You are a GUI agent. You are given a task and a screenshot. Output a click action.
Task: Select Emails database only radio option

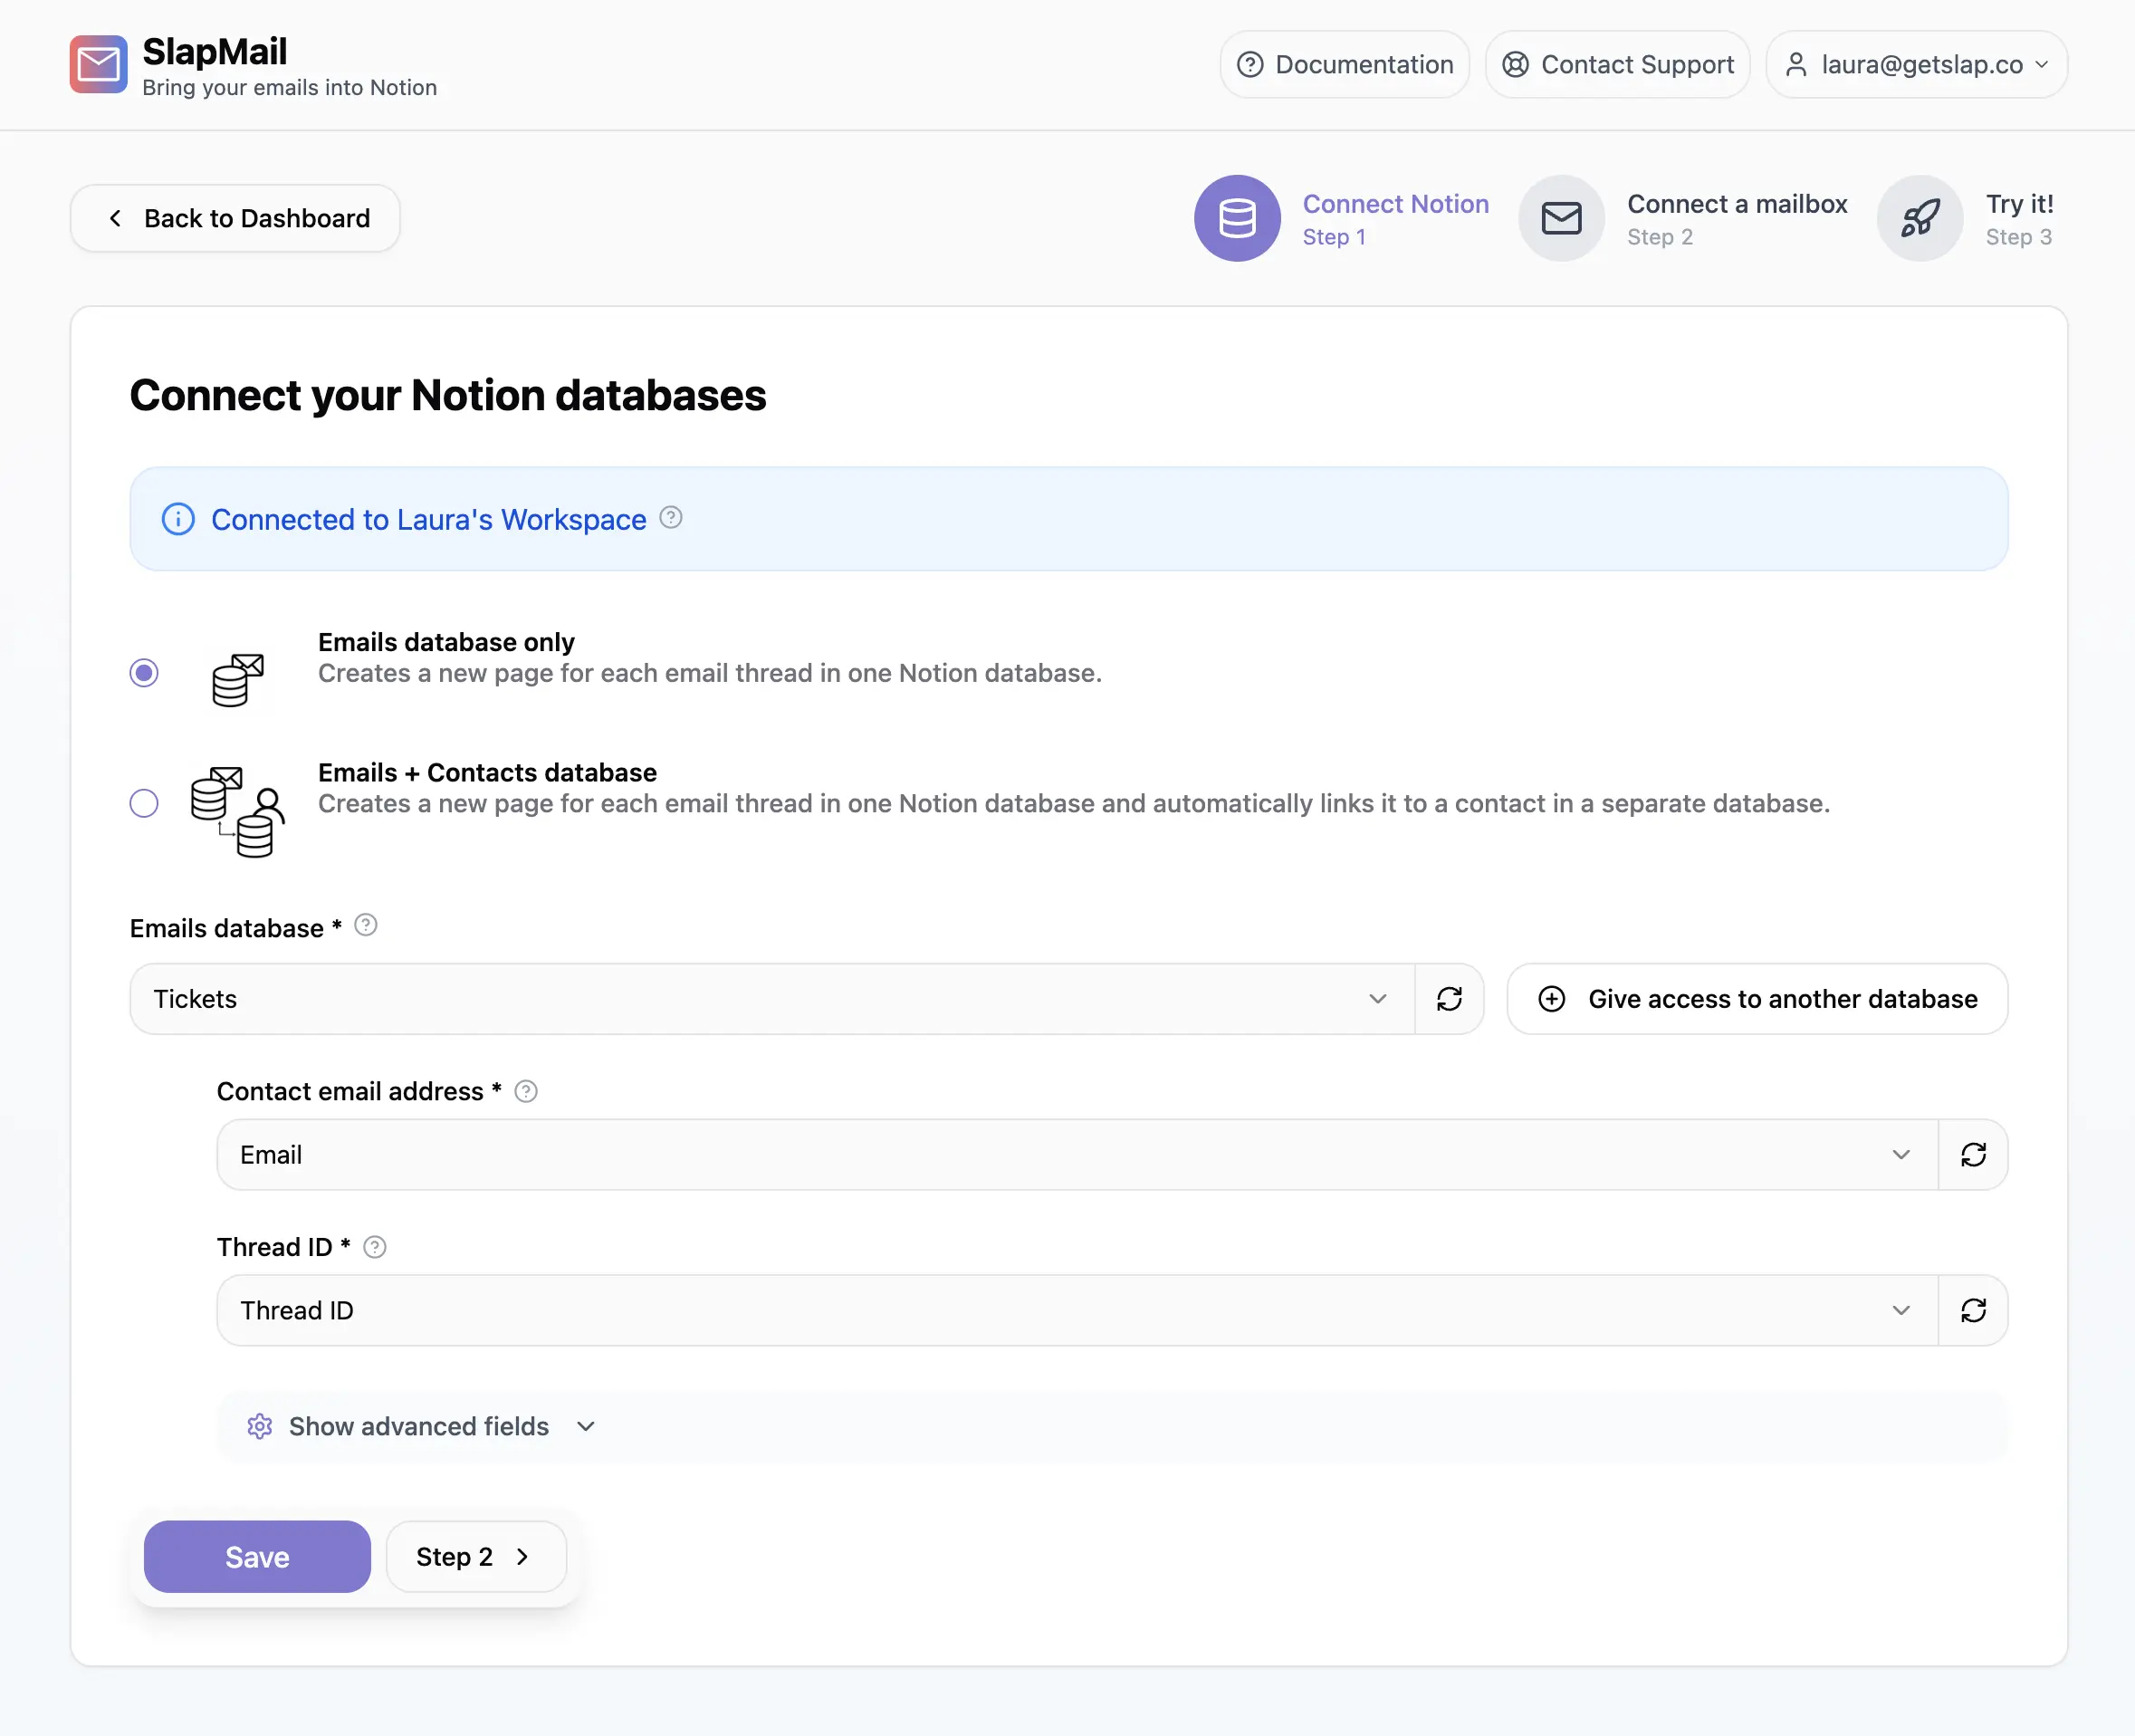[x=144, y=673]
